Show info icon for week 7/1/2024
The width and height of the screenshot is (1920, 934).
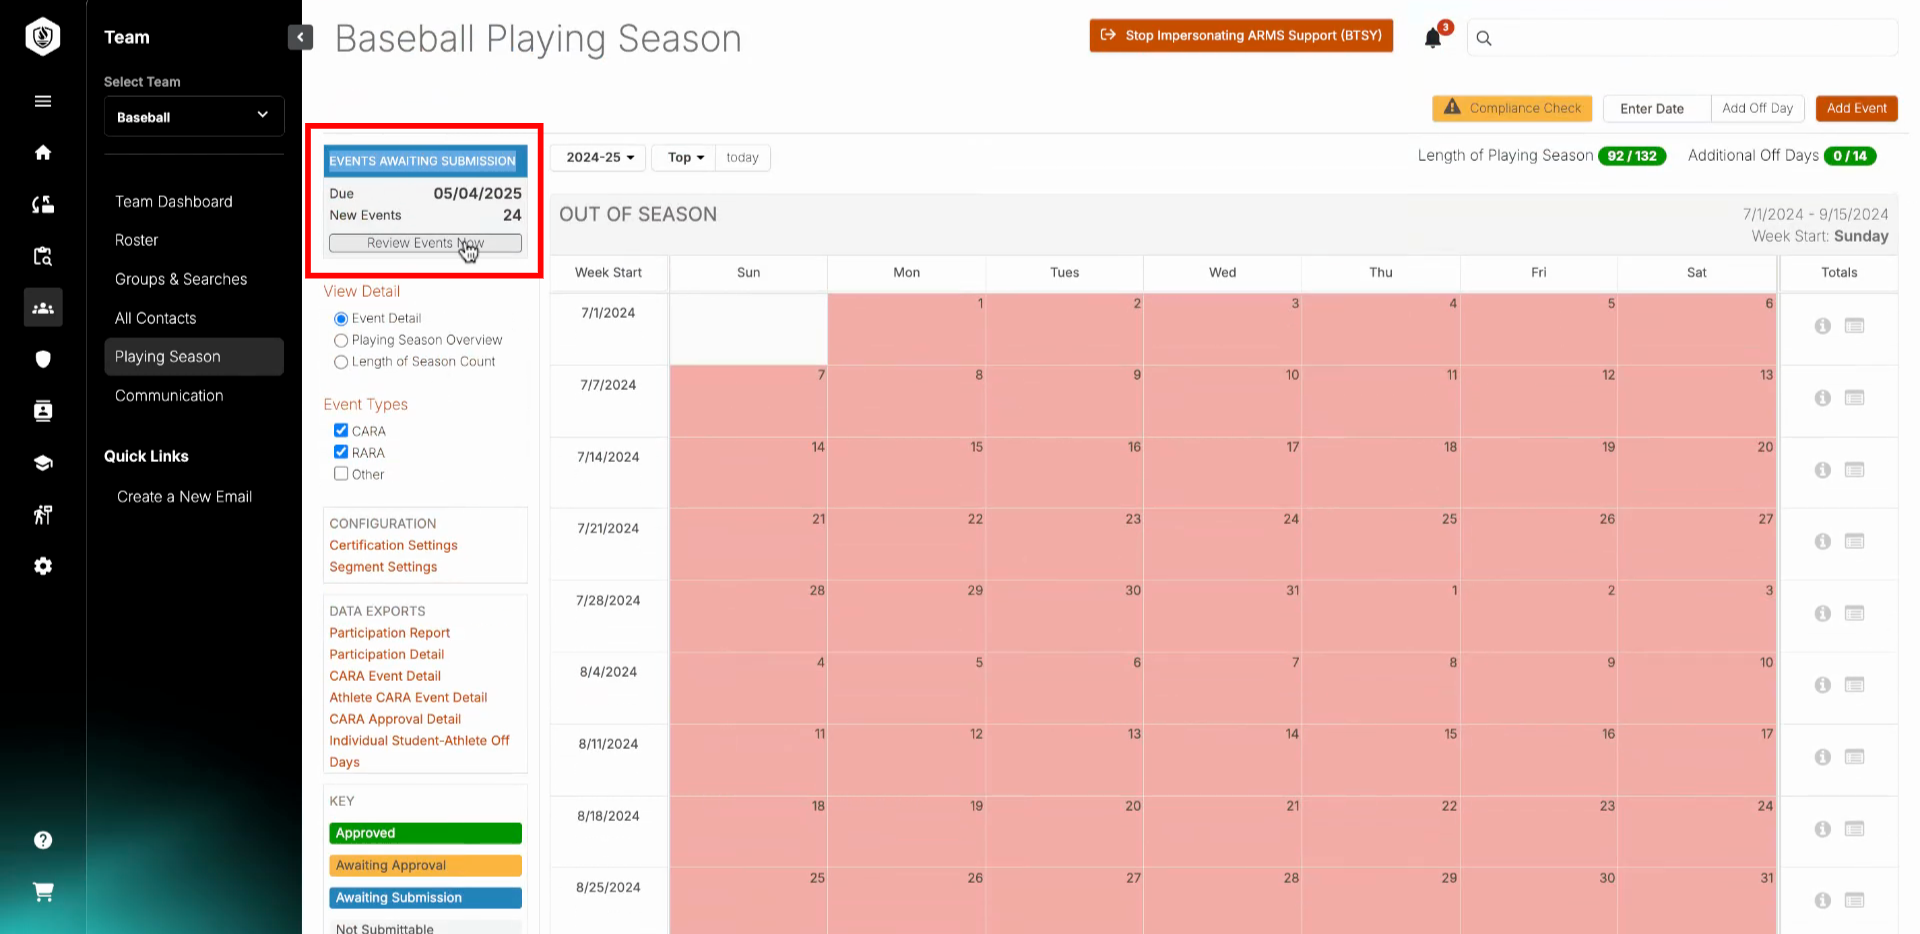1823,326
